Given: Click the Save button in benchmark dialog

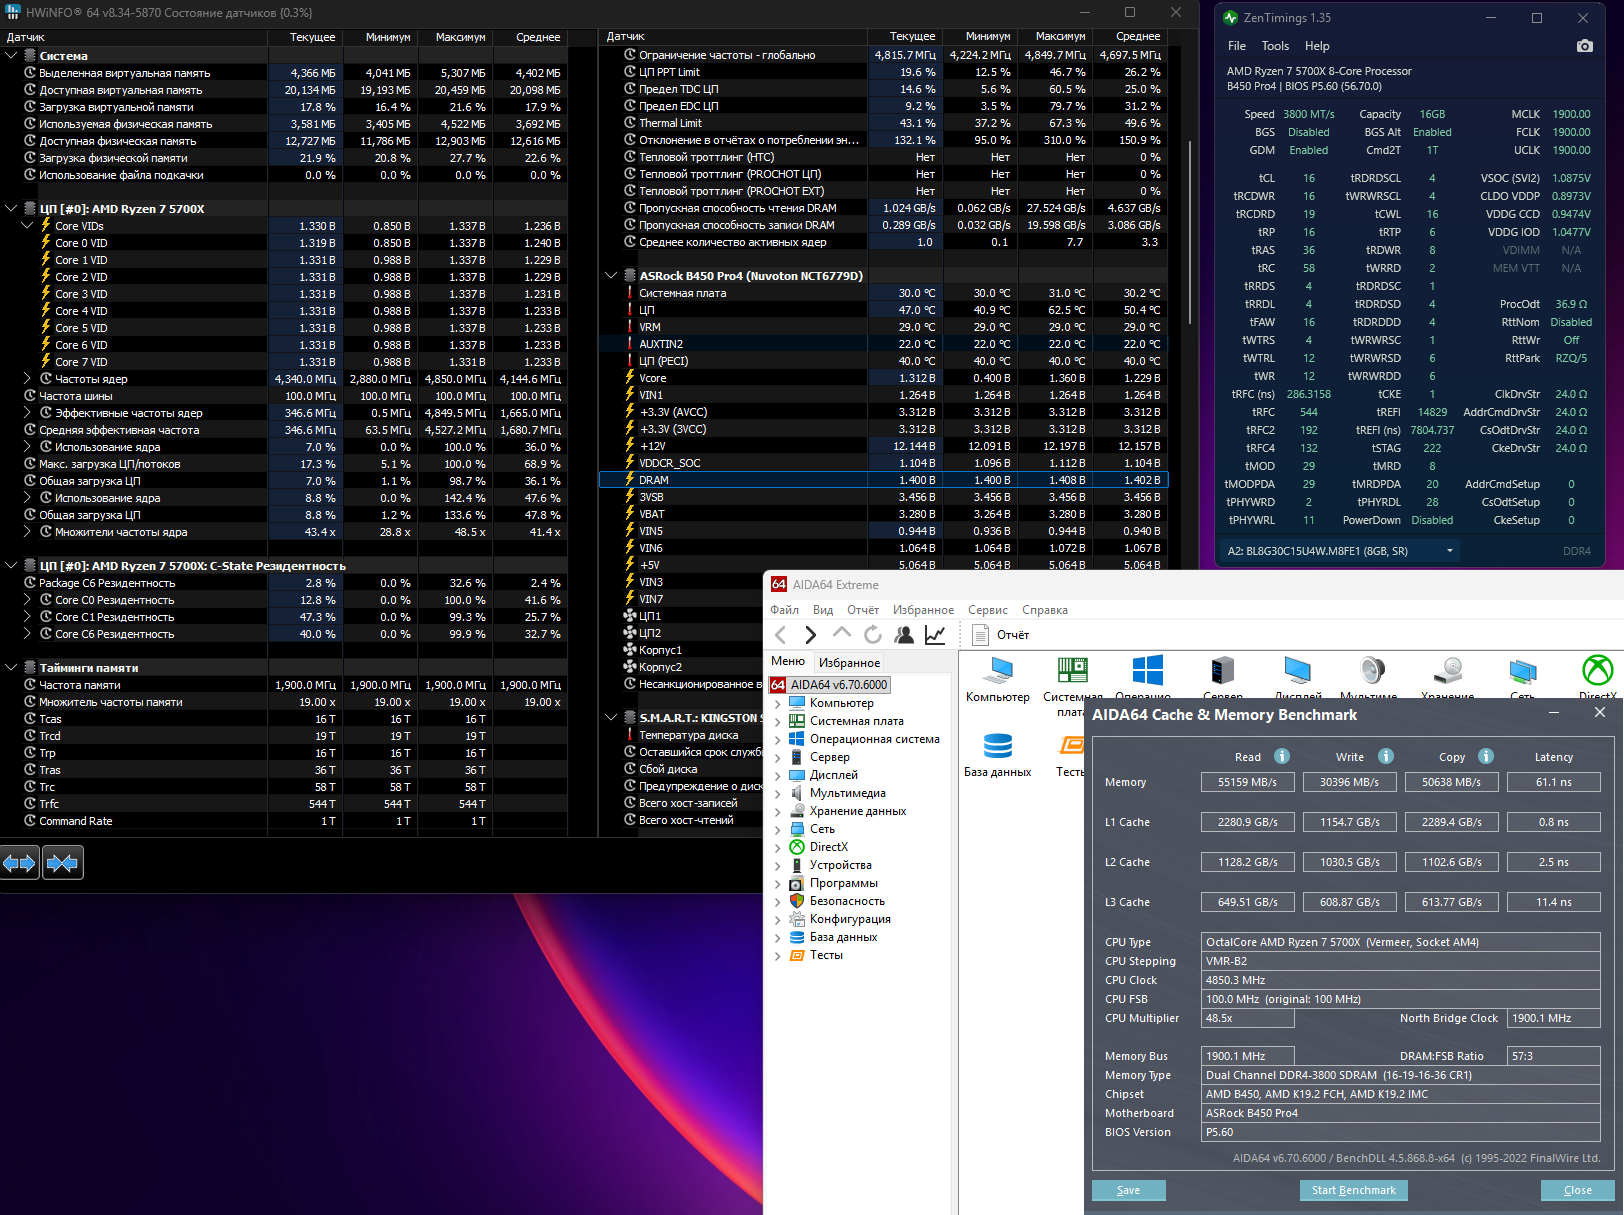Looking at the screenshot, I should tap(1128, 1190).
